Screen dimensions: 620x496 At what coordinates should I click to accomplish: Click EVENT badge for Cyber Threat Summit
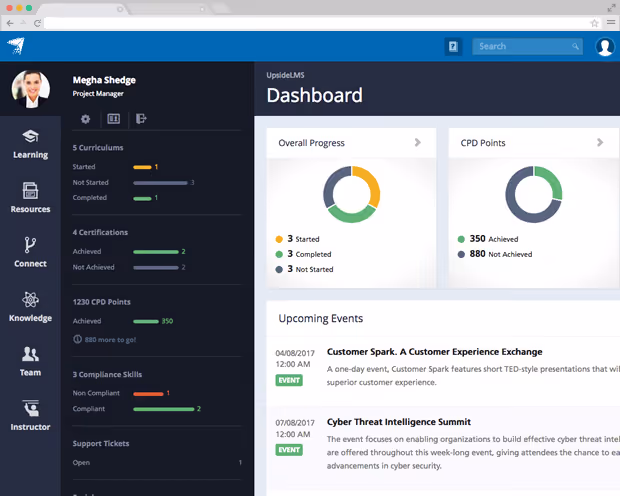click(x=289, y=450)
